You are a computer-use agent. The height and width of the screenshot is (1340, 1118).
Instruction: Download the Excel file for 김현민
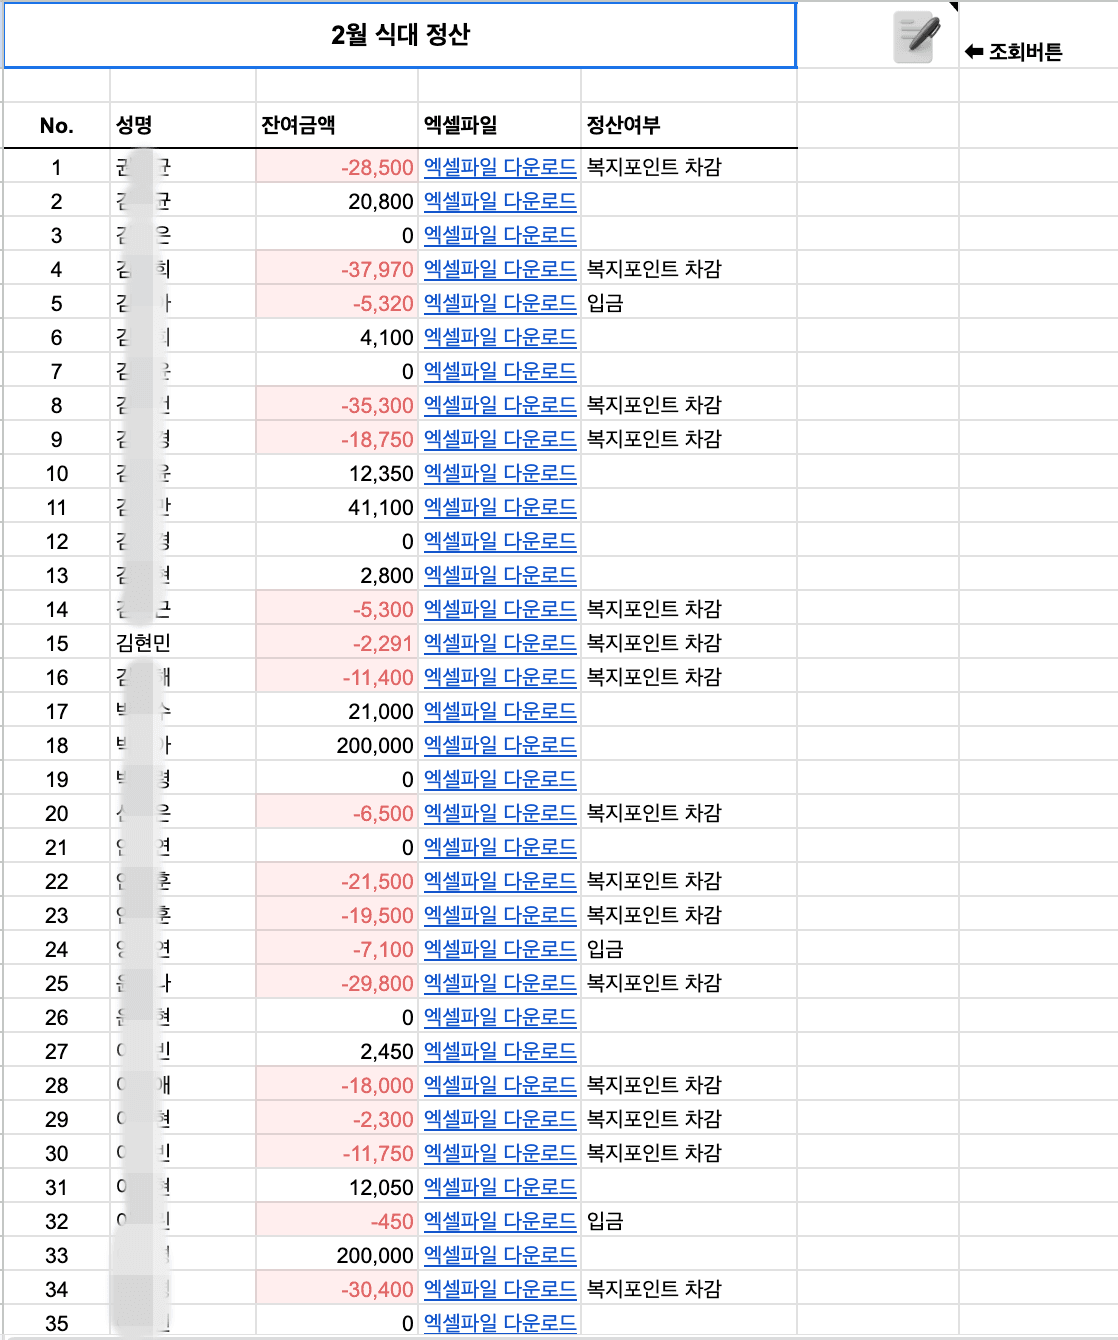tap(500, 643)
